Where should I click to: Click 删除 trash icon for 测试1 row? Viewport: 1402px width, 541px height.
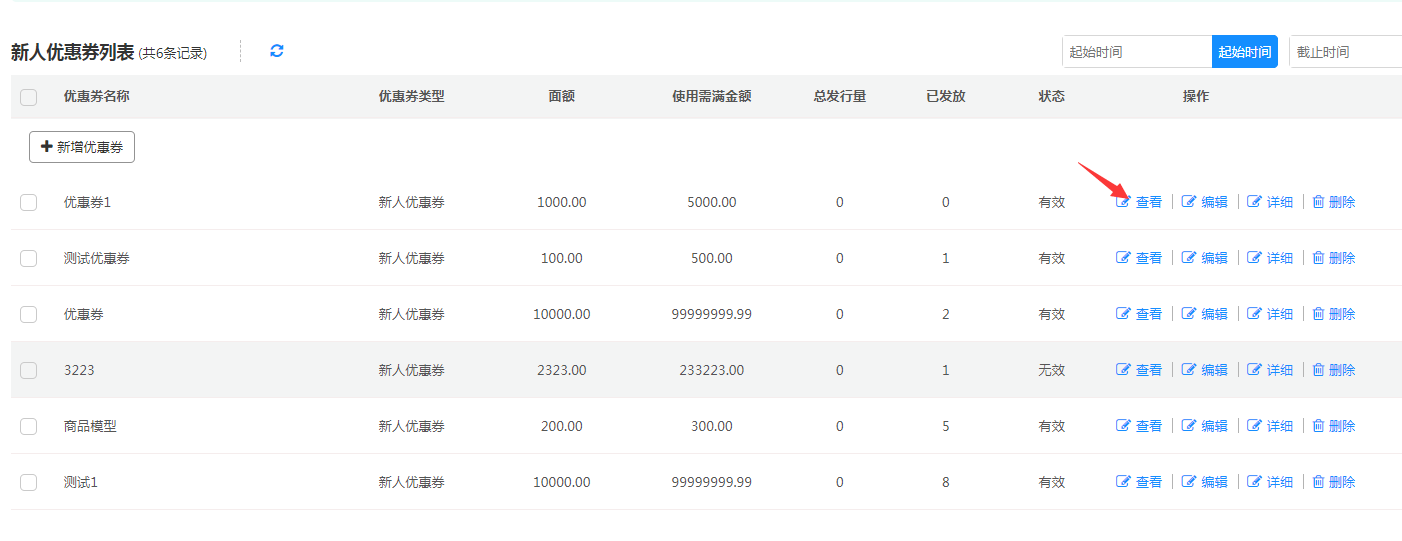click(x=1318, y=482)
